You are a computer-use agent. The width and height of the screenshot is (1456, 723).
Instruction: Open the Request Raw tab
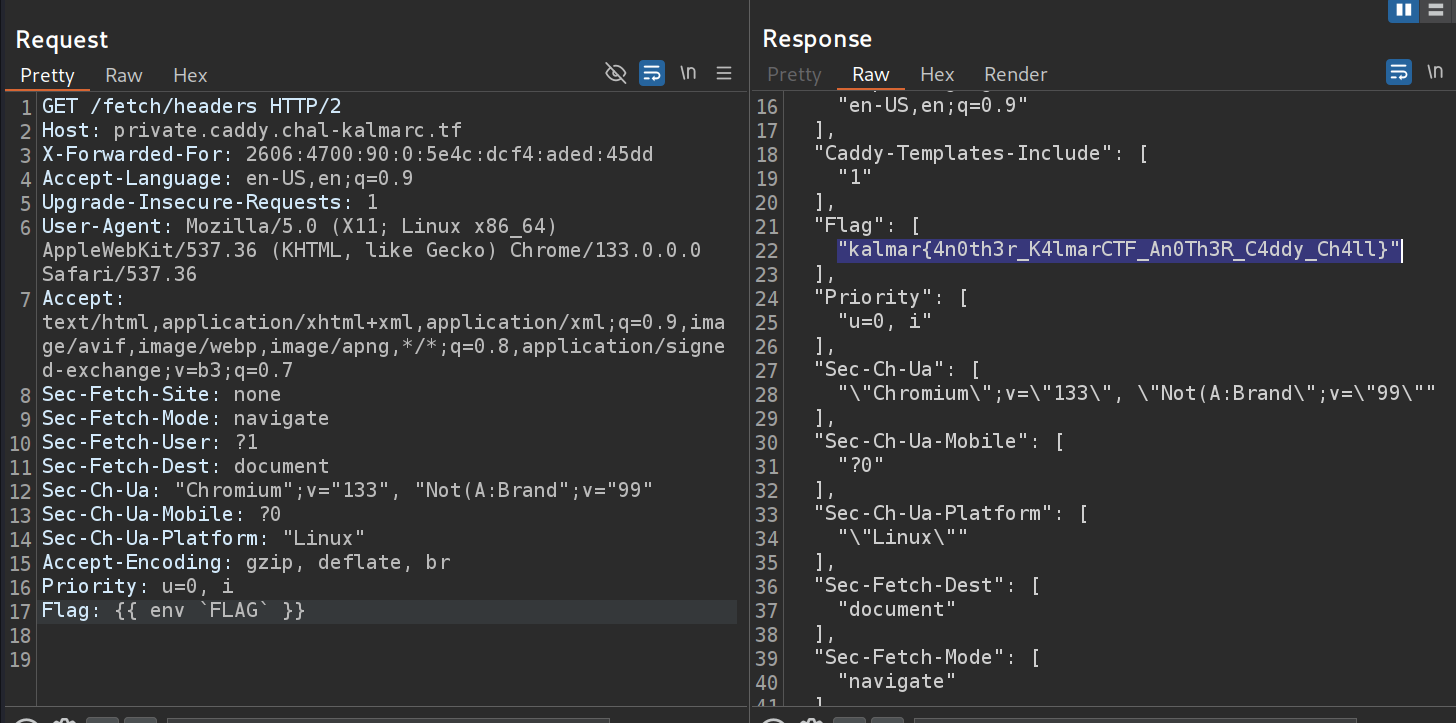coord(124,75)
